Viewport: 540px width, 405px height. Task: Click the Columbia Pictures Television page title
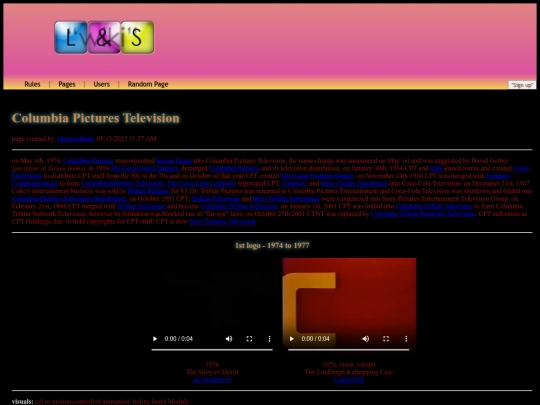[95, 118]
